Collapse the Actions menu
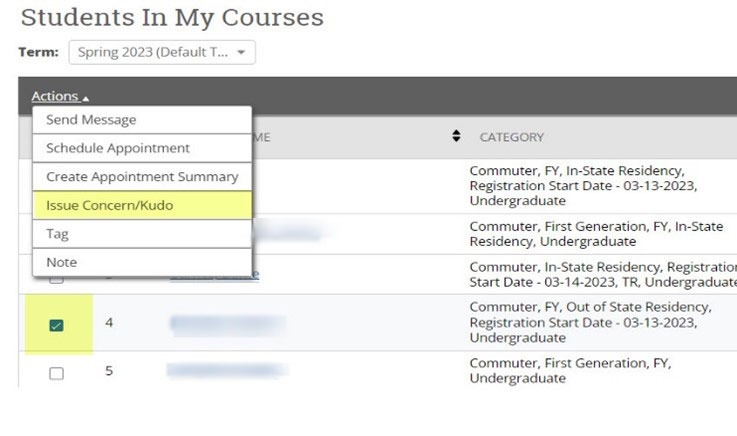The height and width of the screenshot is (436, 737). click(x=59, y=96)
